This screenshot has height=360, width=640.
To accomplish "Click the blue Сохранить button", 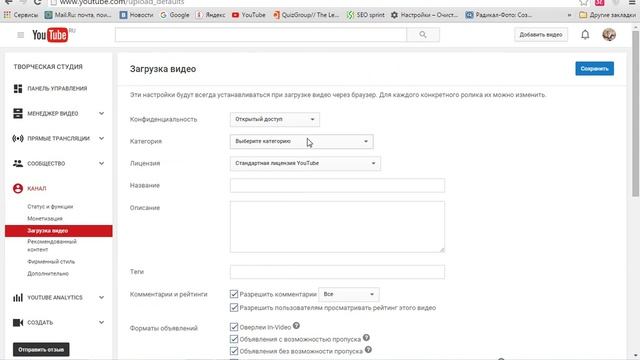I will tap(594, 69).
